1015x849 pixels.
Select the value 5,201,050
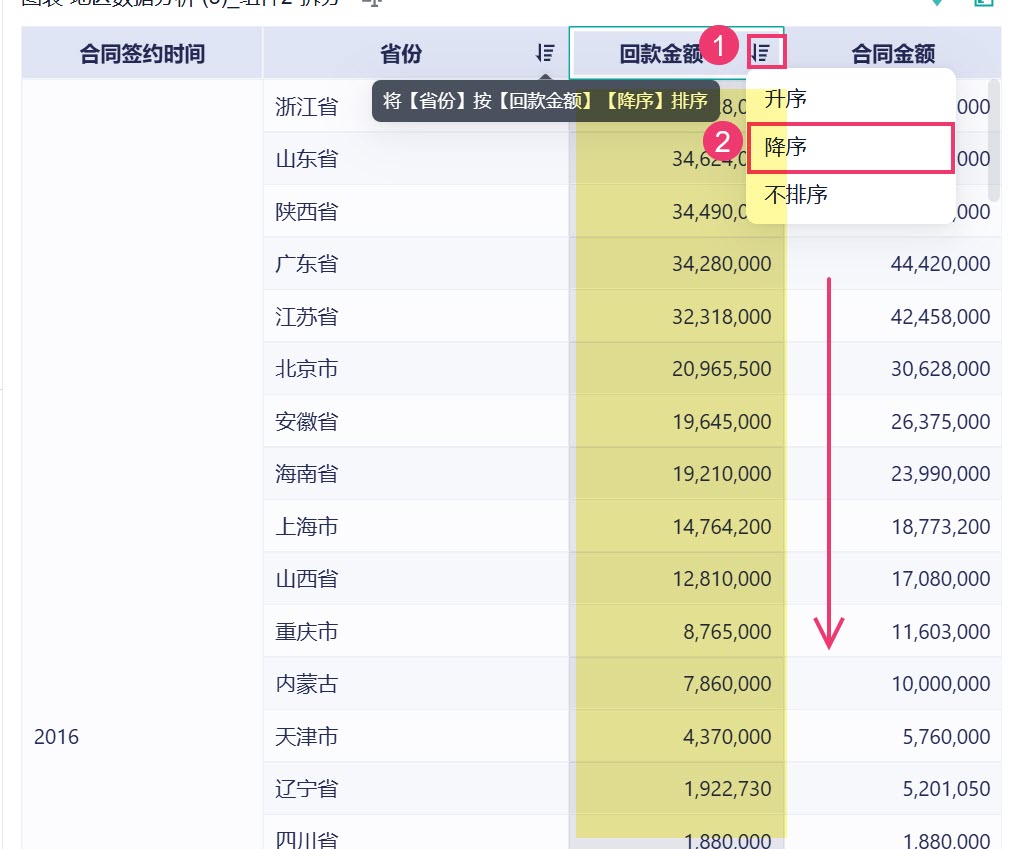[946, 789]
